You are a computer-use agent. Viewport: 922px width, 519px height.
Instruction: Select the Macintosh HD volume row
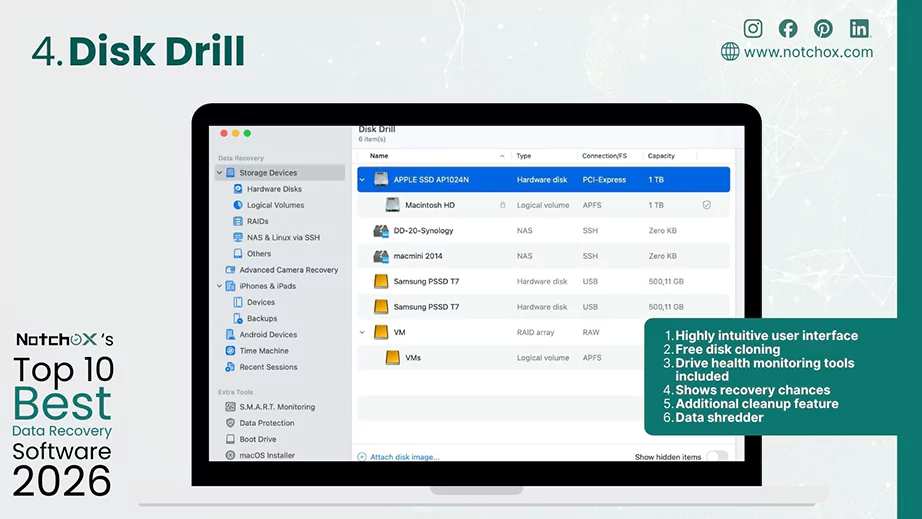pos(543,205)
